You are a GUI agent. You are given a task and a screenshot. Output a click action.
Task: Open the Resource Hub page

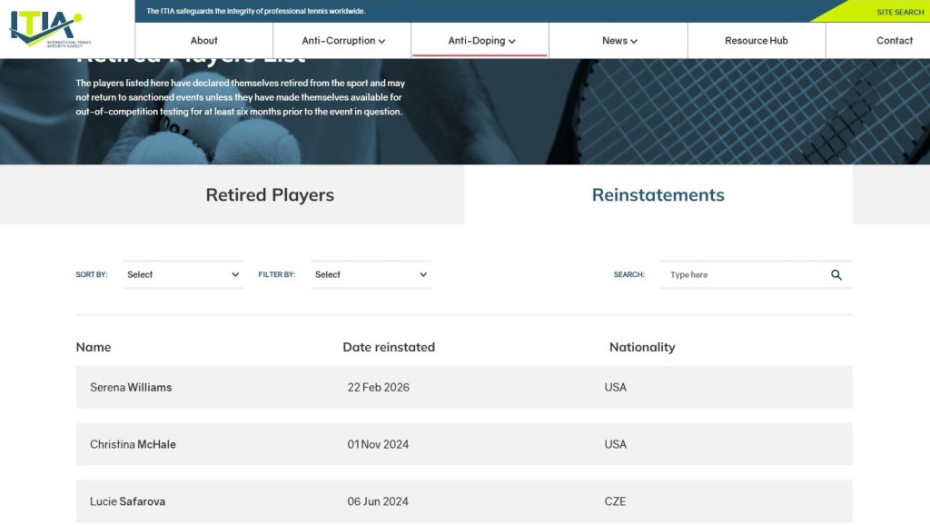click(756, 41)
